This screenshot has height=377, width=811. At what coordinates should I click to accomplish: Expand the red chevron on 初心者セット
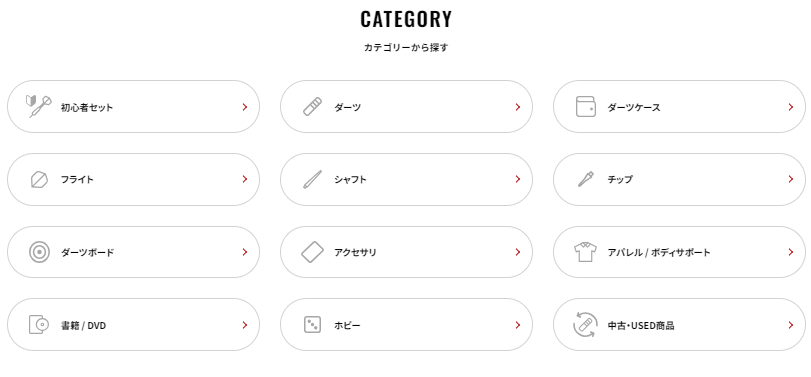pyautogui.click(x=245, y=107)
